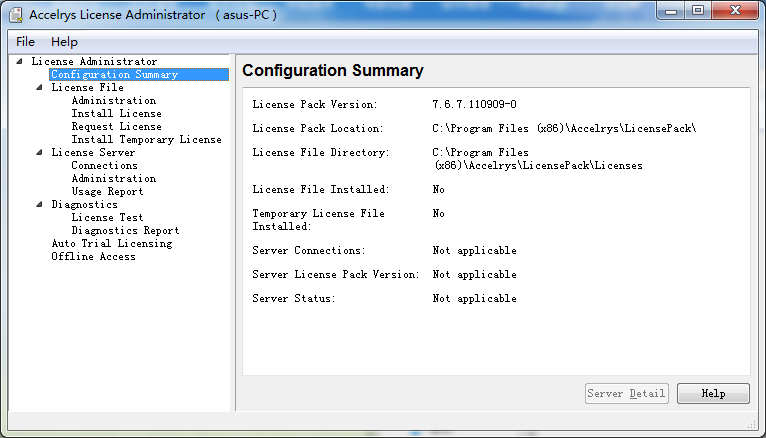This screenshot has height=438, width=766.
Task: Select Auto Trial Licensing
Action: click(x=111, y=244)
